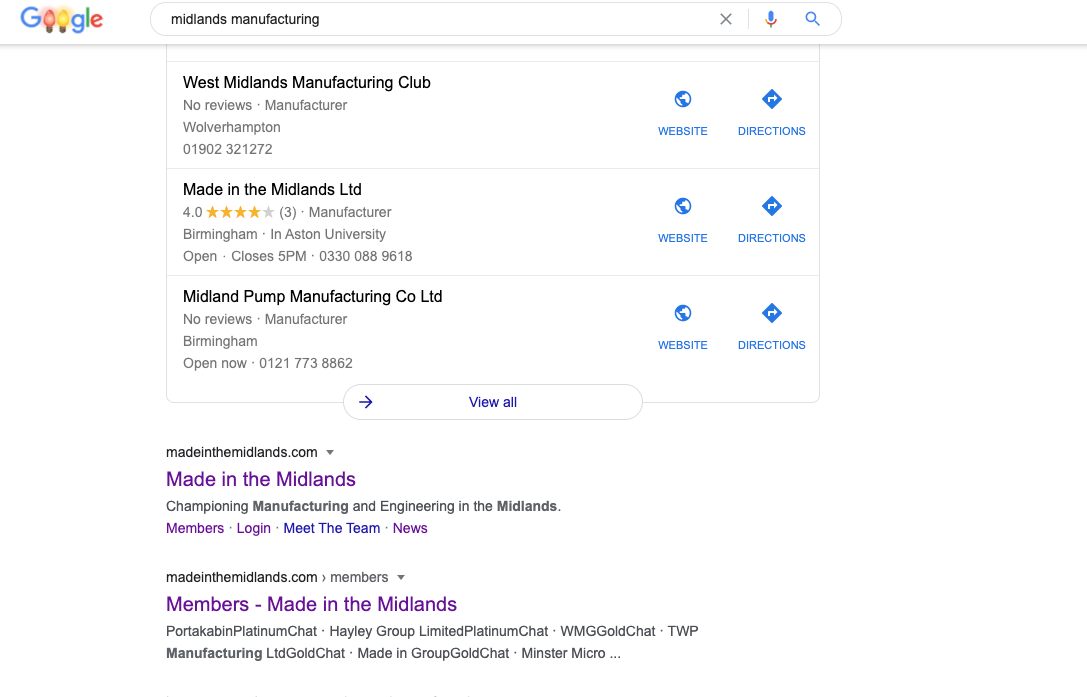1087x697 pixels.
Task: Open website globe icon for Midland Pump Manufacturing
Action: [683, 313]
